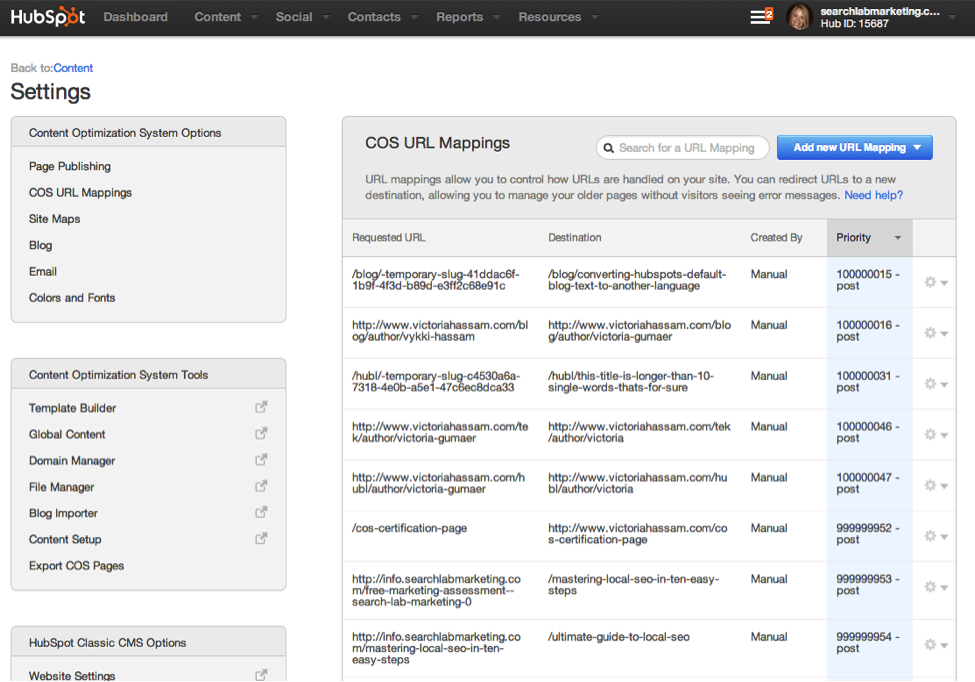The image size is (975, 682).
Task: Sort by the Priority column header
Action: pos(869,237)
